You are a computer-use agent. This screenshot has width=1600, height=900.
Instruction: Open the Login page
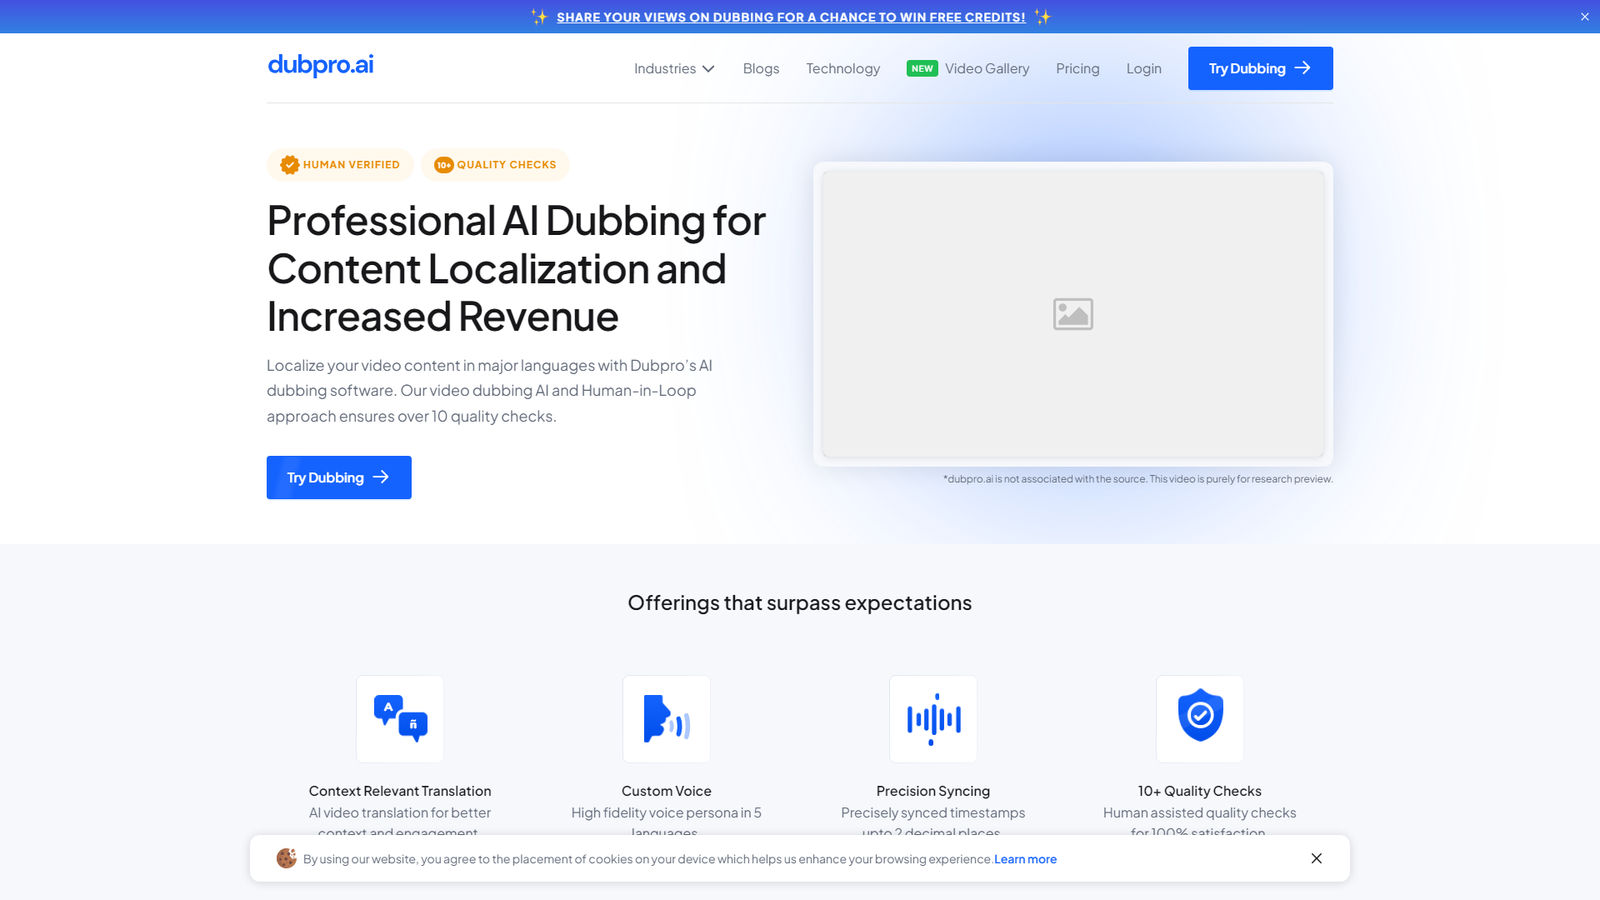tap(1144, 68)
